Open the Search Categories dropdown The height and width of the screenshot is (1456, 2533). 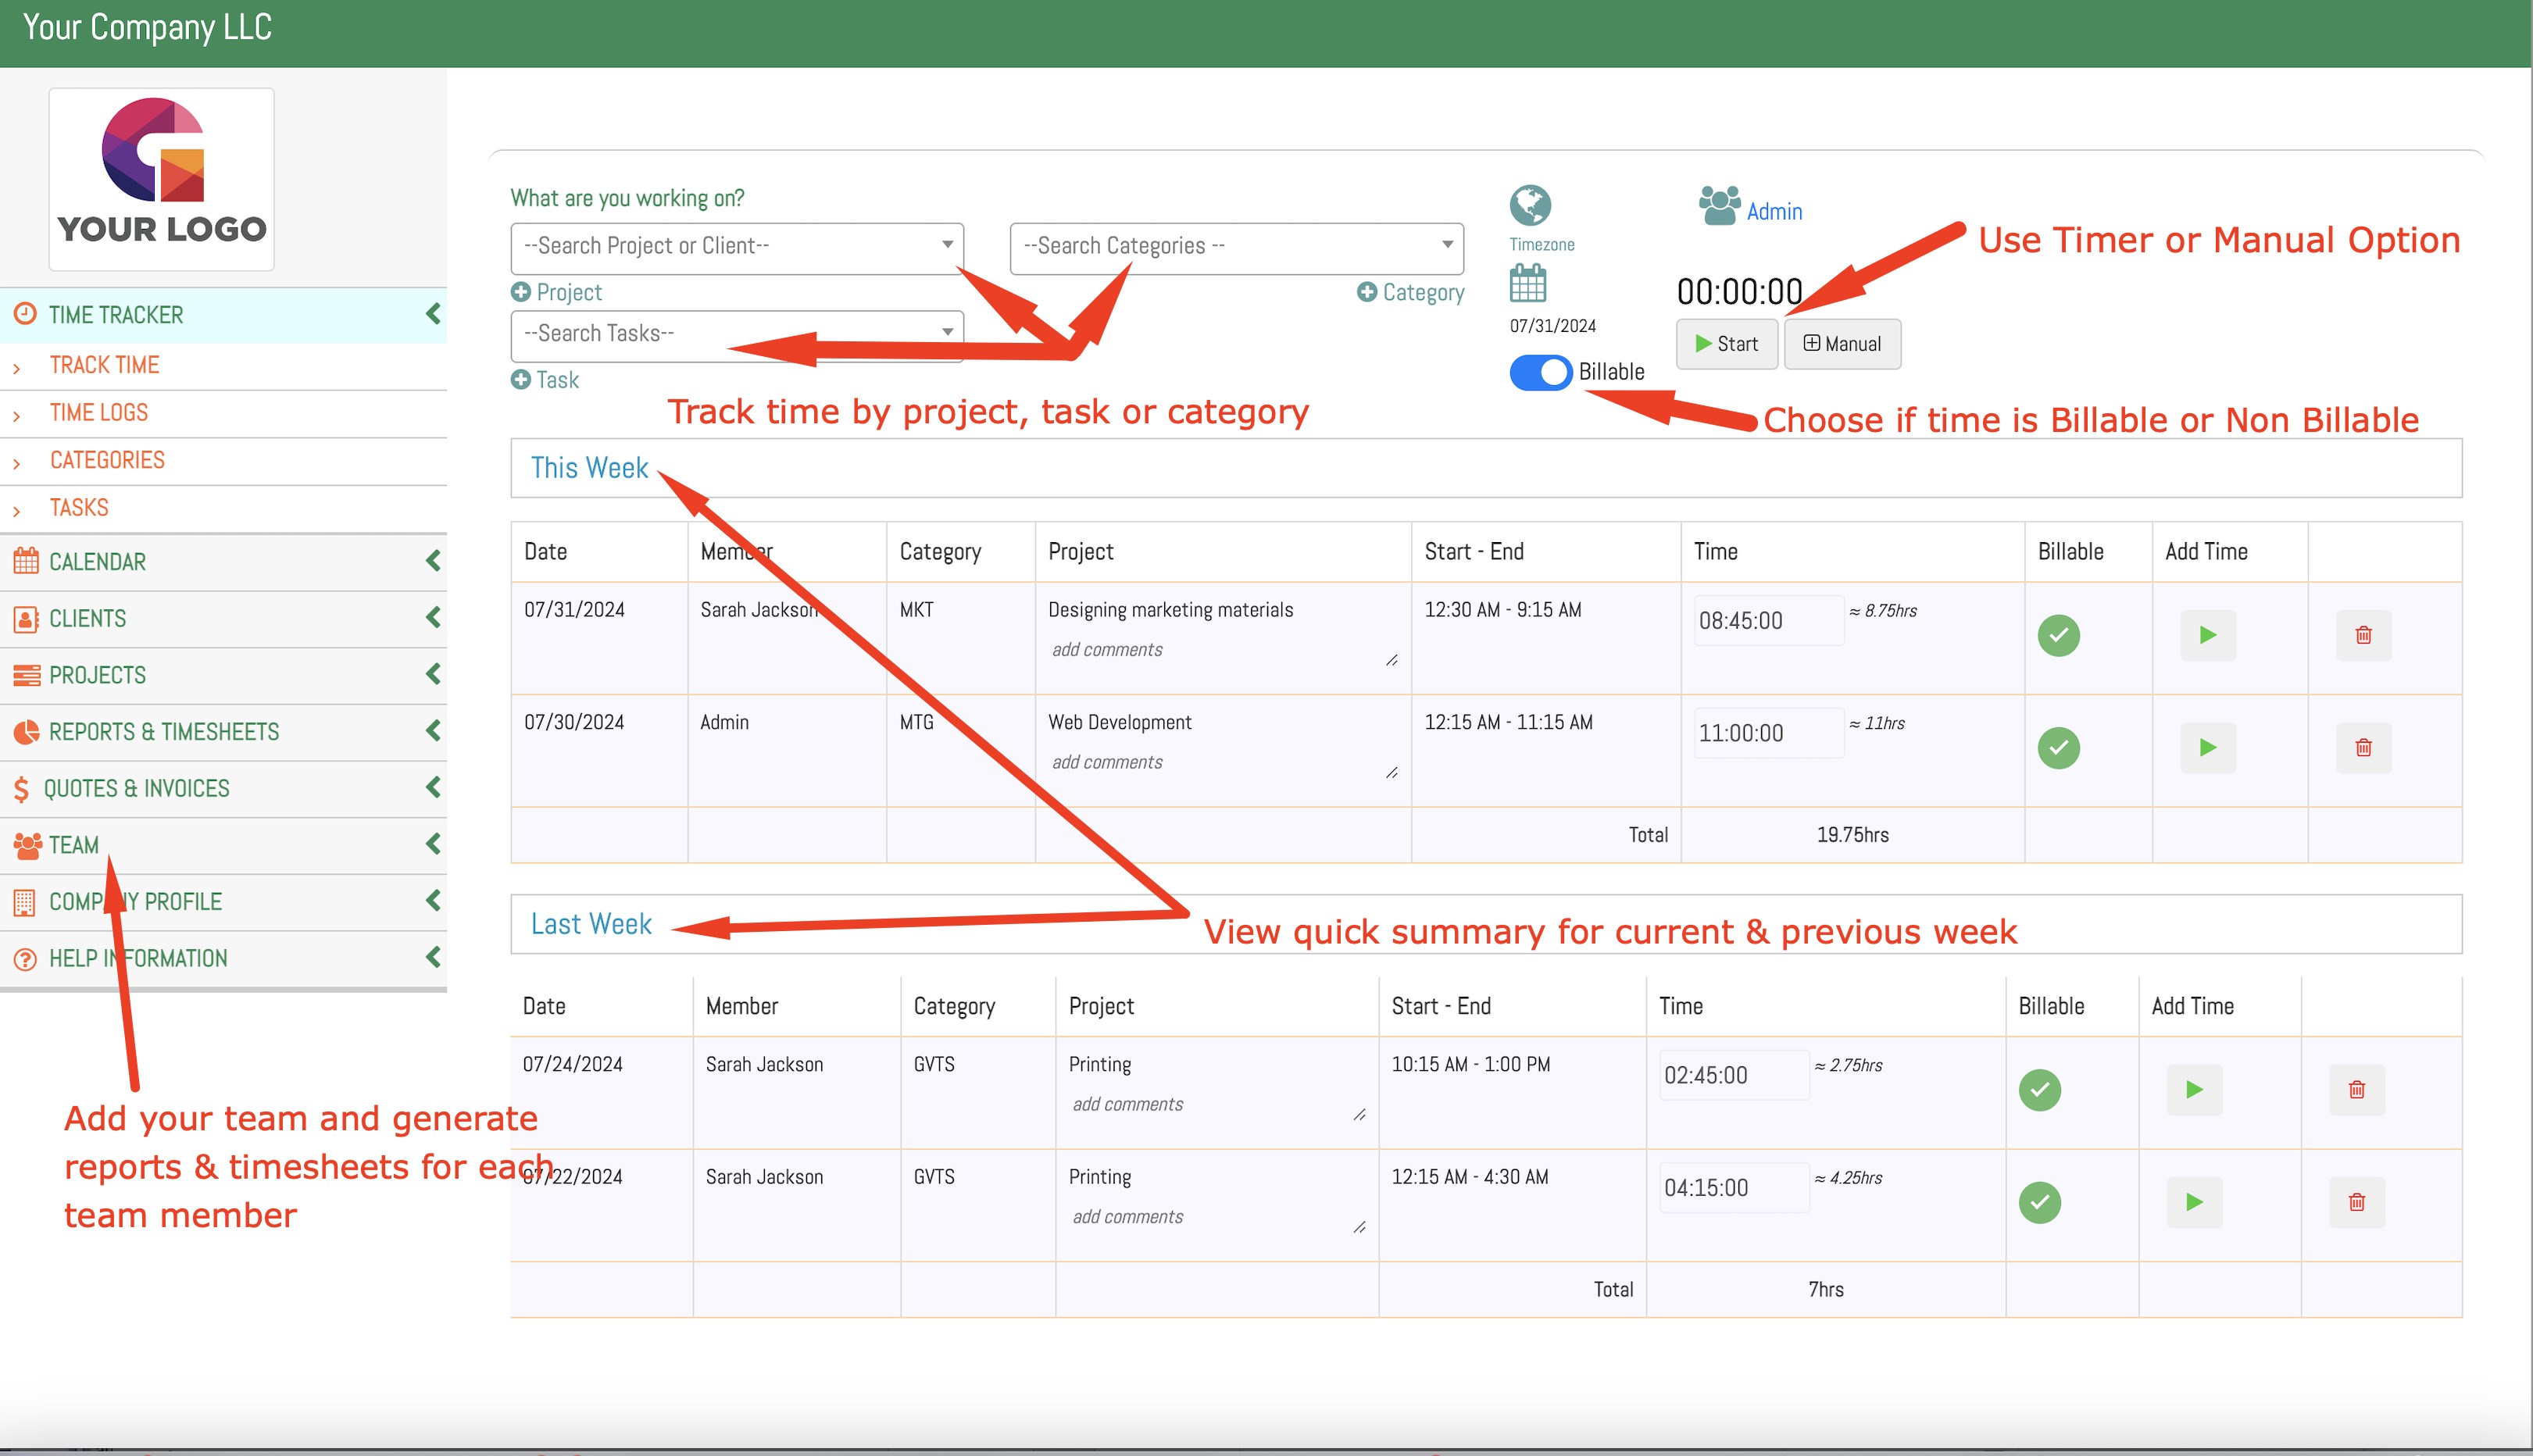coord(1236,246)
